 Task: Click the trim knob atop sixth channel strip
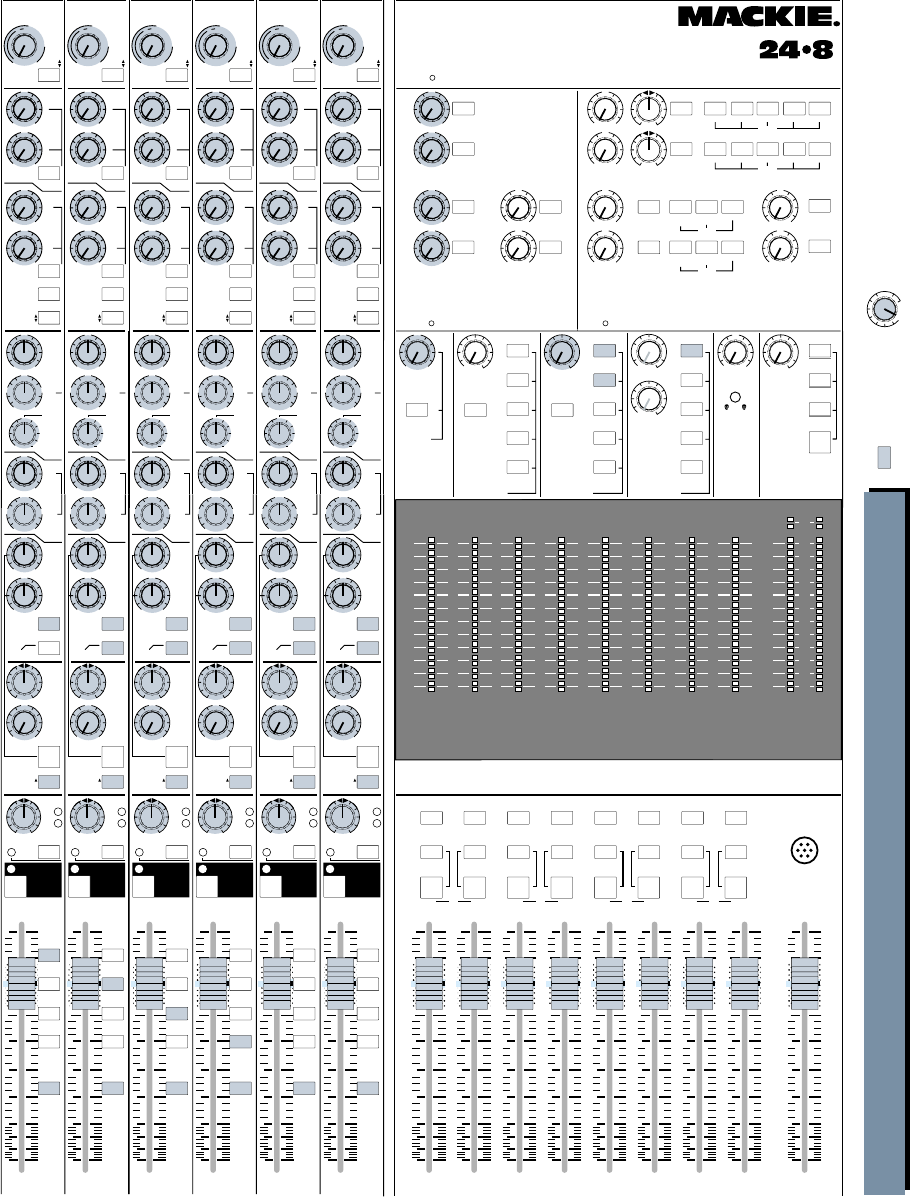(x=343, y=46)
